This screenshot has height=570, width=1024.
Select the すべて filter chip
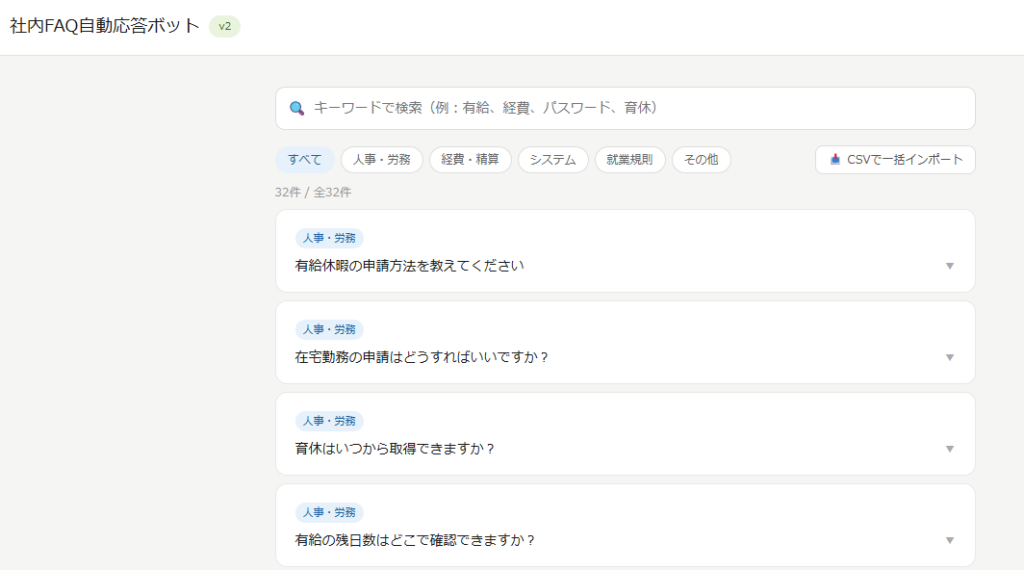click(305, 160)
